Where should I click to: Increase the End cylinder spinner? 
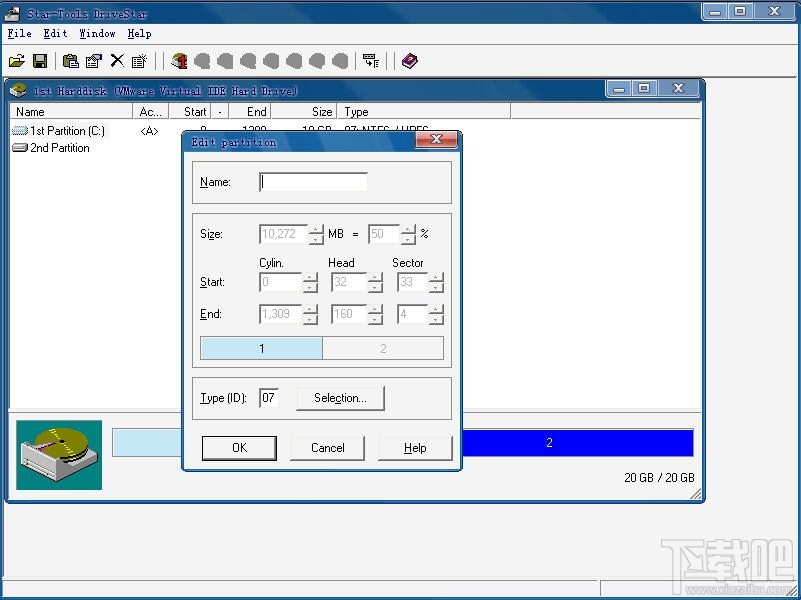pyautogui.click(x=310, y=309)
